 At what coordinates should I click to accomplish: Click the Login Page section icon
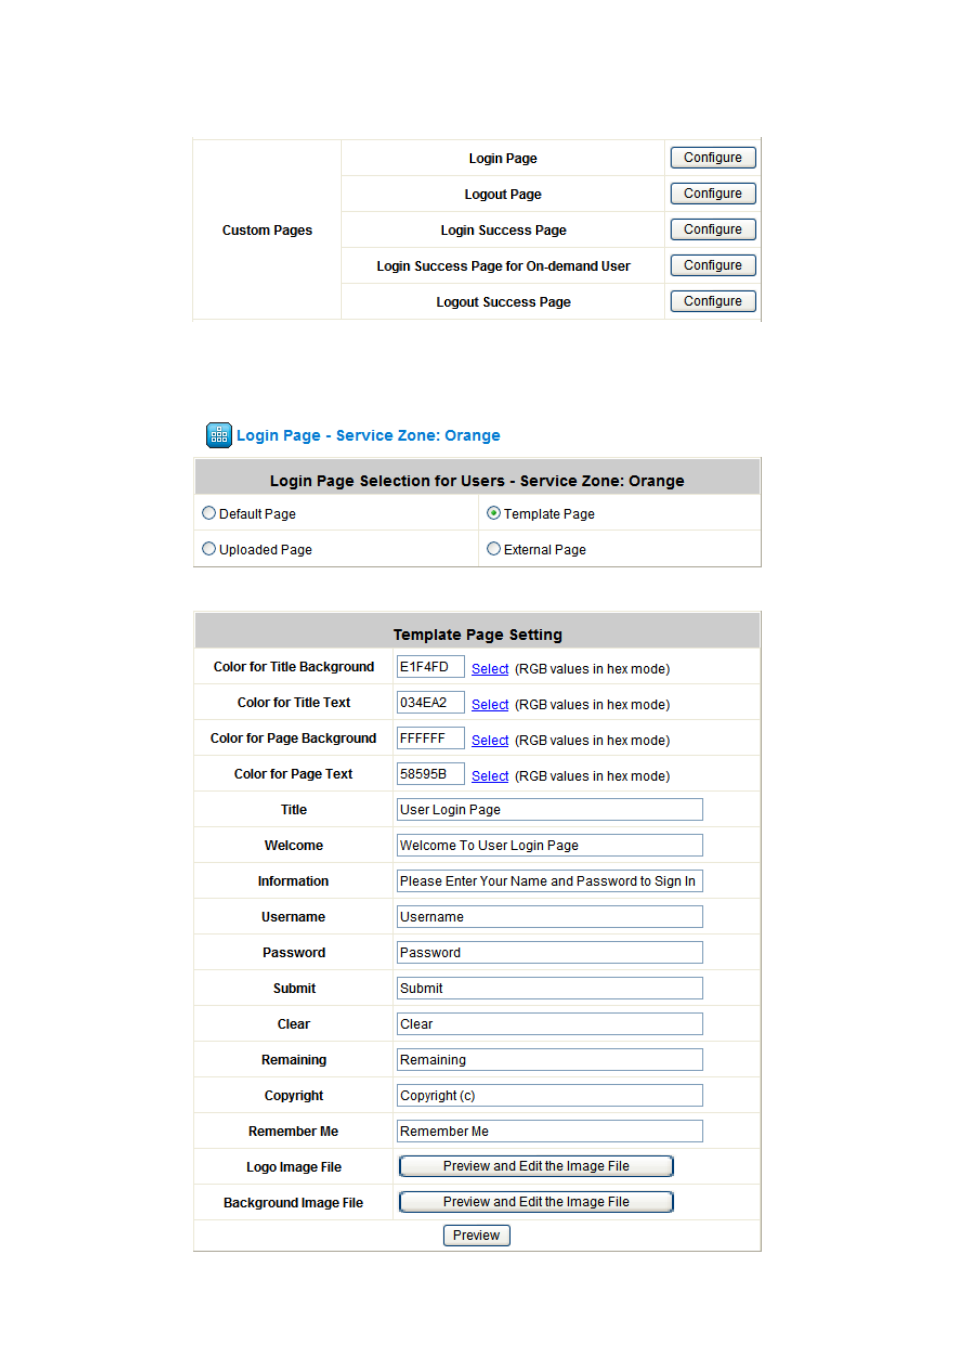(x=218, y=435)
